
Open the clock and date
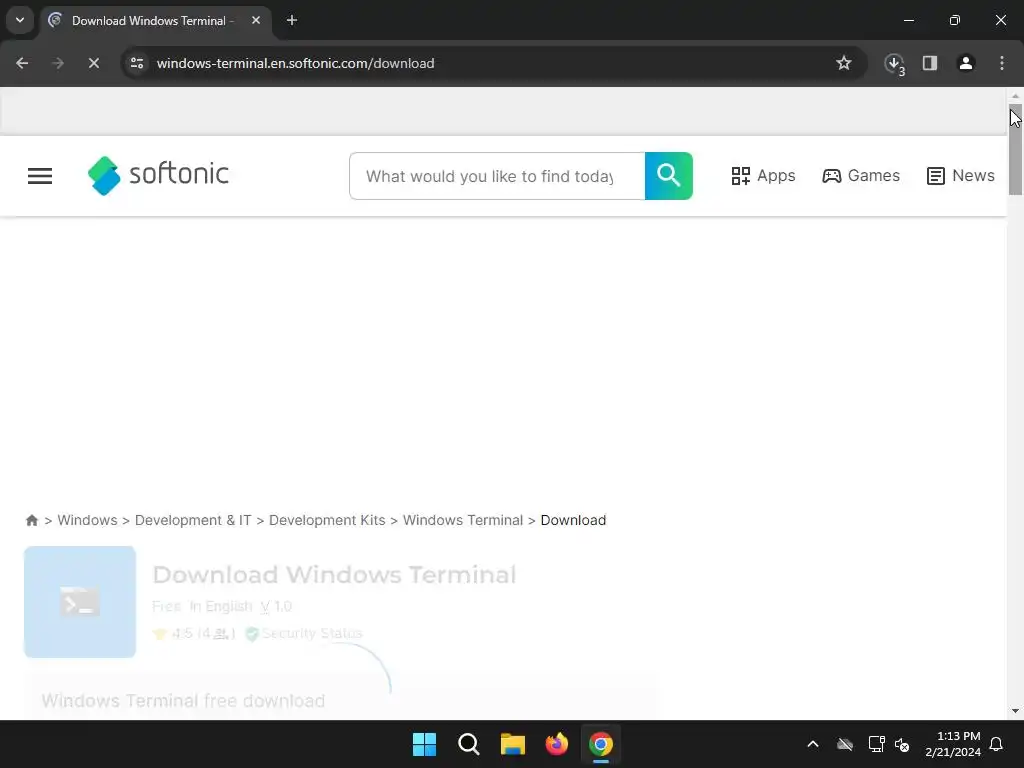(x=953, y=744)
